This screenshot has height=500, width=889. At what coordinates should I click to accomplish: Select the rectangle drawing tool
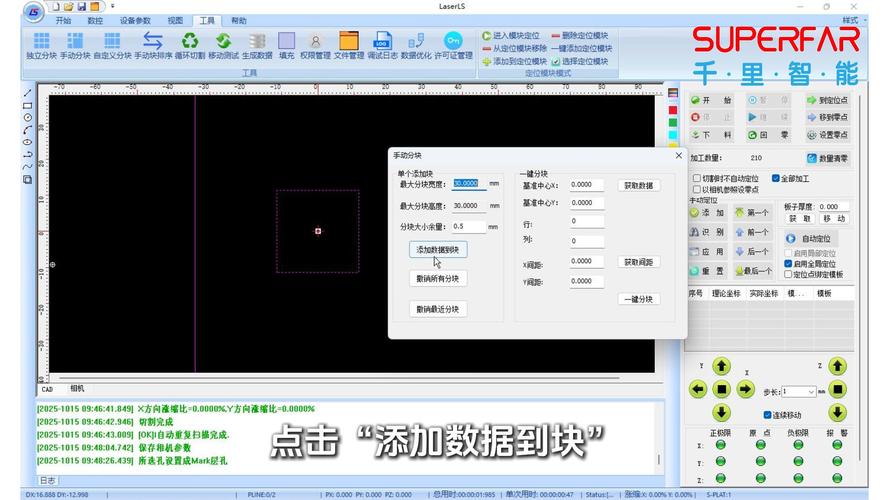(27, 105)
